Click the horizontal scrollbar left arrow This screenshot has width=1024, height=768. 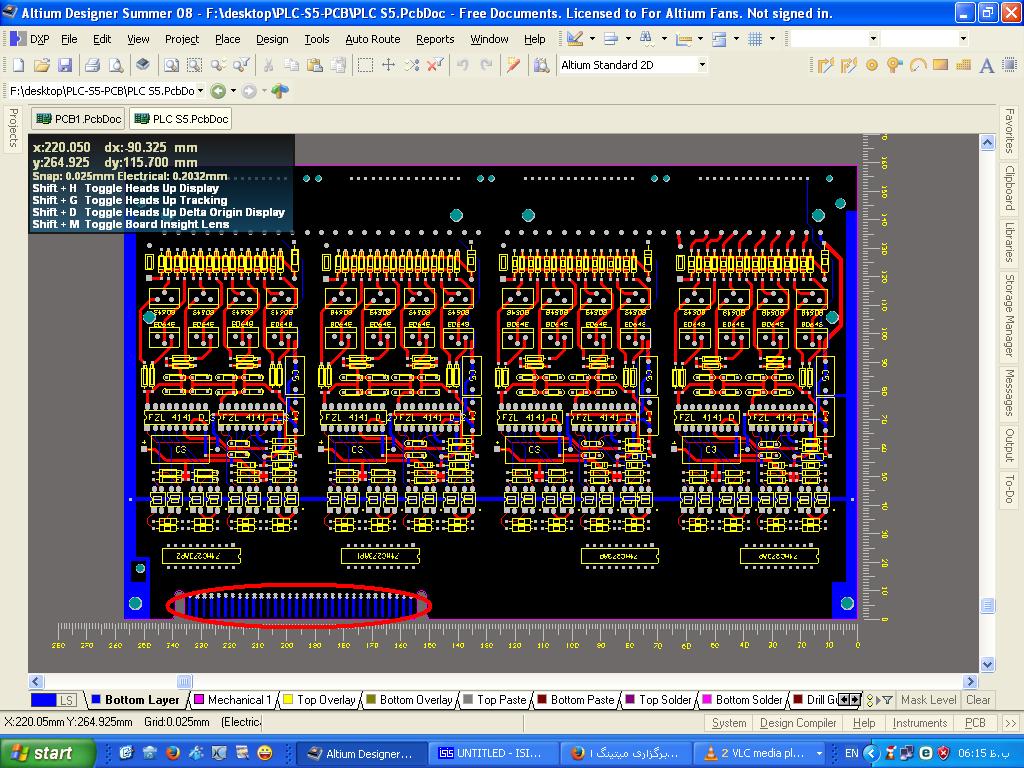coord(36,681)
